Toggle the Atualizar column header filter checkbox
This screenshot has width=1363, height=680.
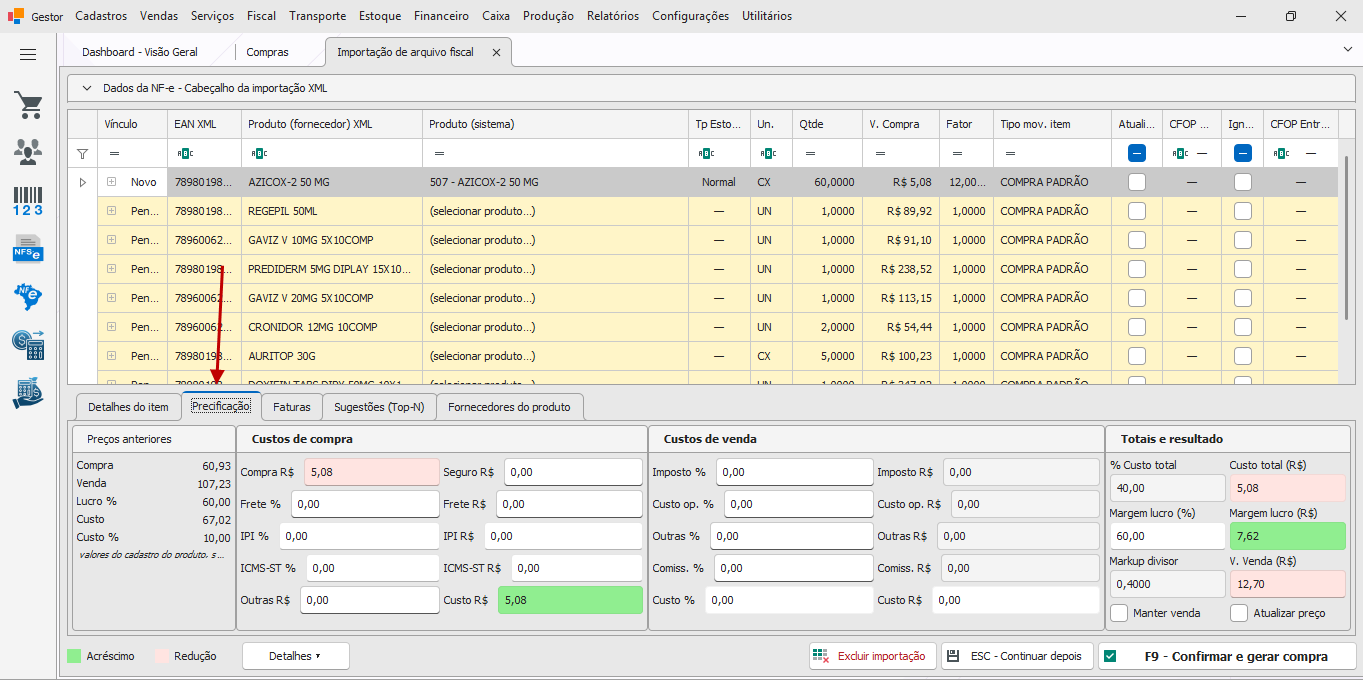tap(1137, 154)
